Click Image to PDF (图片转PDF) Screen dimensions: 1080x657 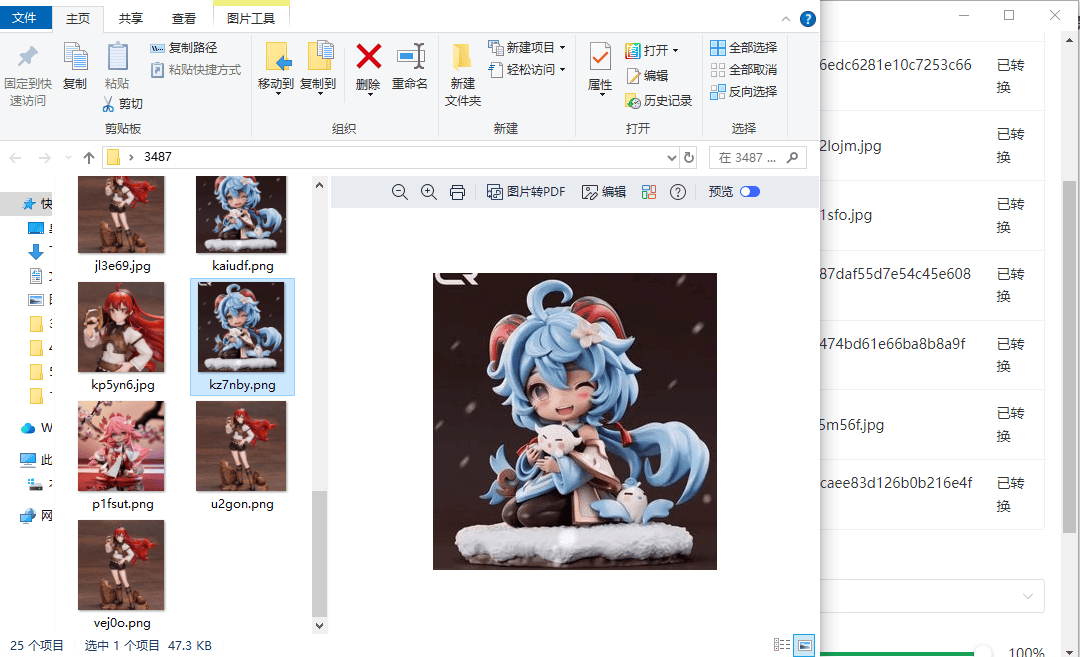(x=526, y=192)
